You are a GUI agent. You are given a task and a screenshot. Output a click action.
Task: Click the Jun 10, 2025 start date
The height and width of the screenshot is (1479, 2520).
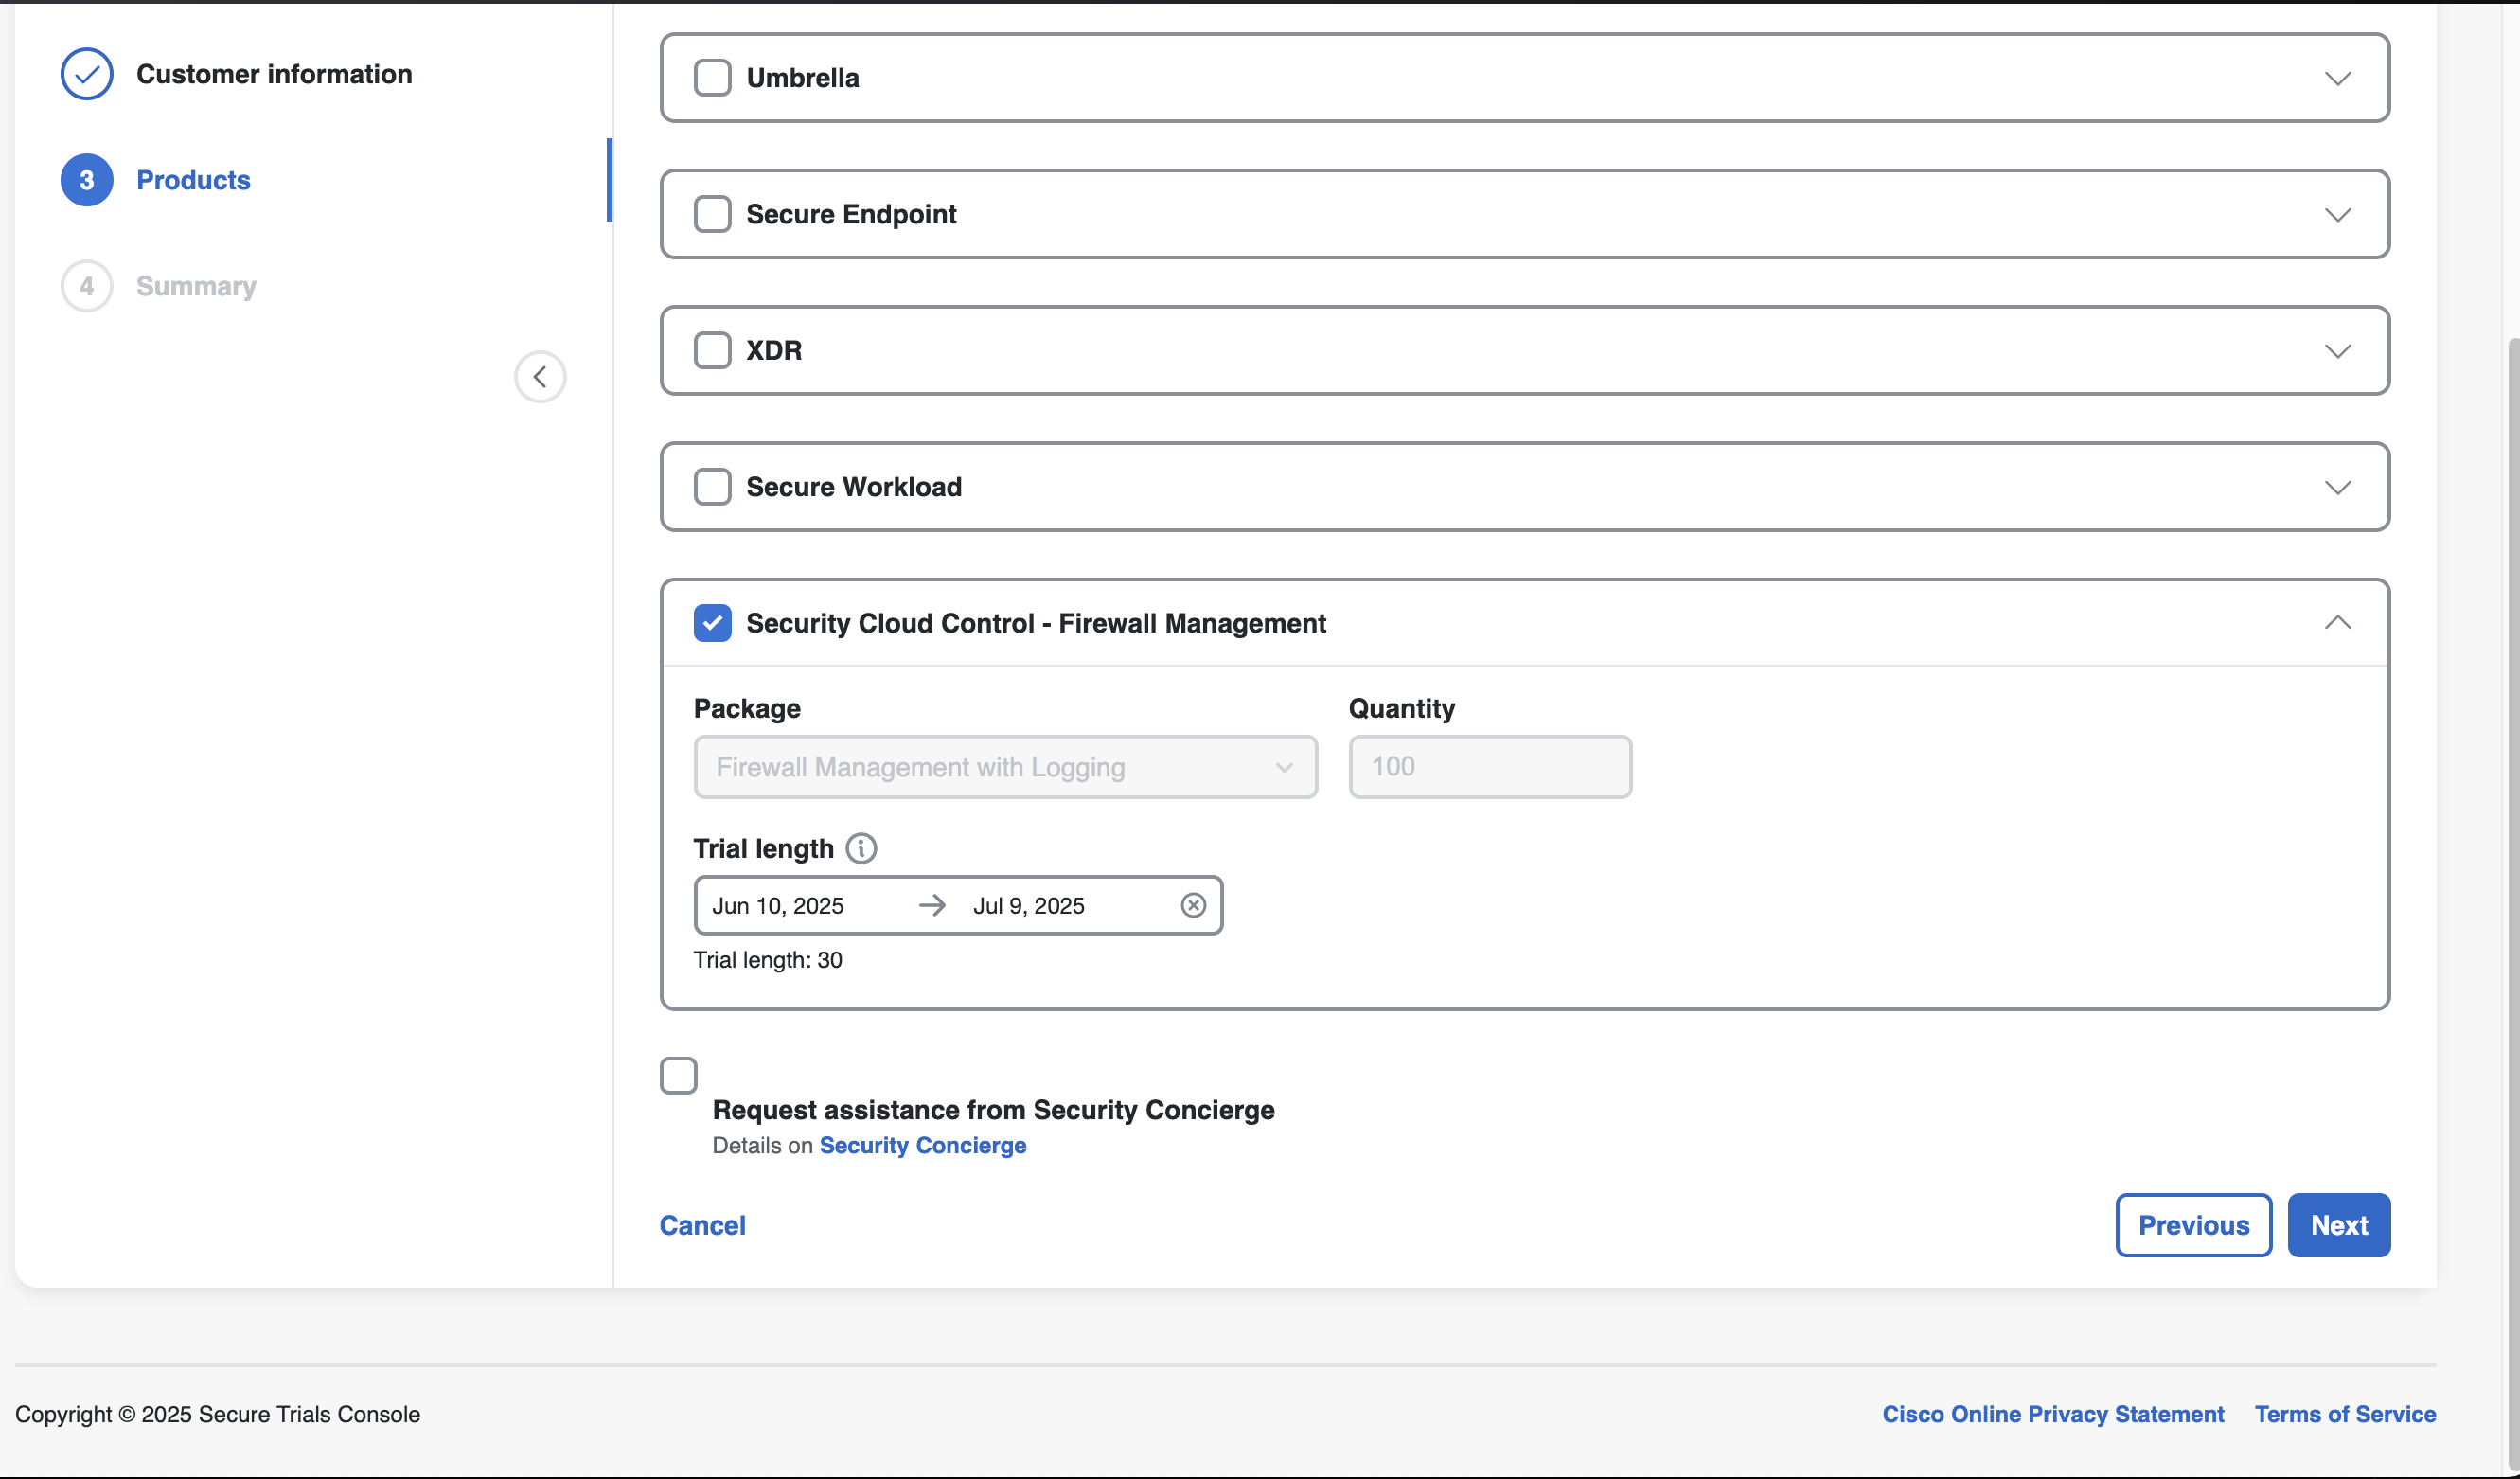[x=778, y=905]
